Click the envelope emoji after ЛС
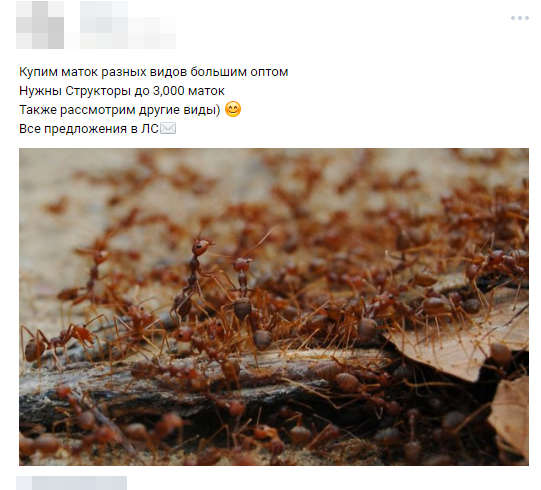The image size is (541, 490). click(168, 128)
